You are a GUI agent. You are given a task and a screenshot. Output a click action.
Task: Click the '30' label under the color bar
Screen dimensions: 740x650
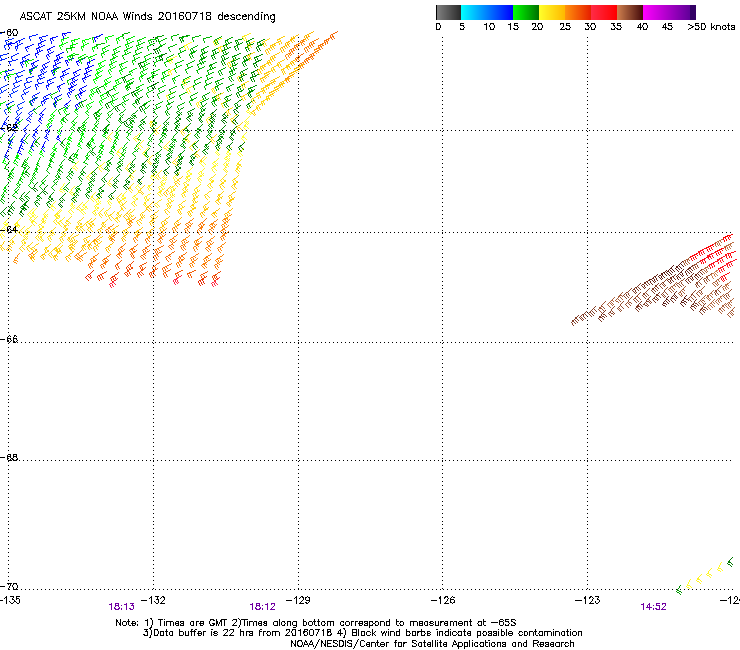click(x=590, y=27)
